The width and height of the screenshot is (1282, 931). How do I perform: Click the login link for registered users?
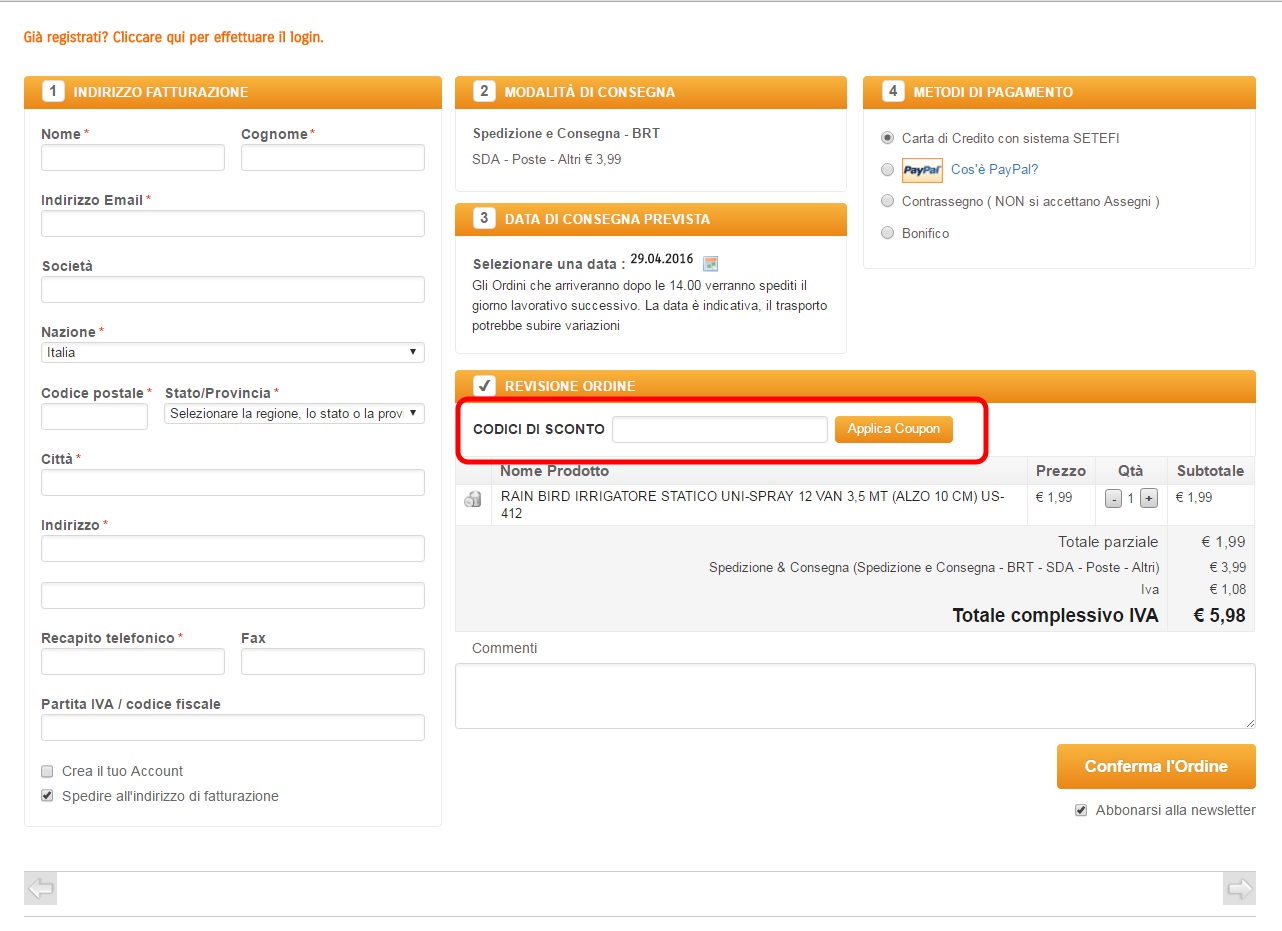click(x=173, y=37)
